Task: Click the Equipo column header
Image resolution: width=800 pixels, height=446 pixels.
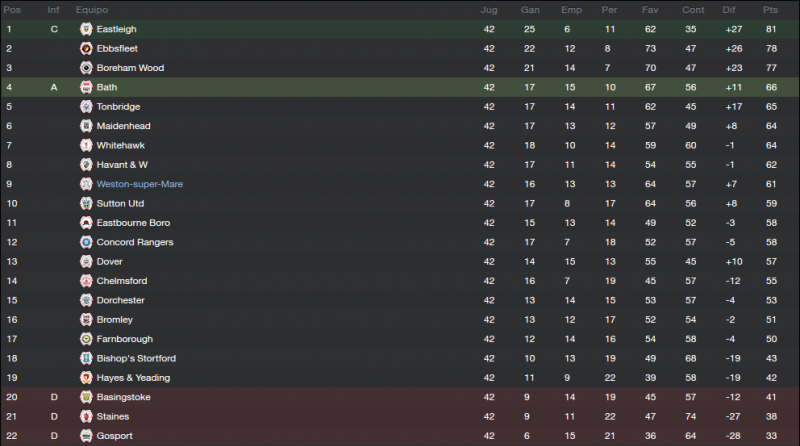Action: click(92, 10)
